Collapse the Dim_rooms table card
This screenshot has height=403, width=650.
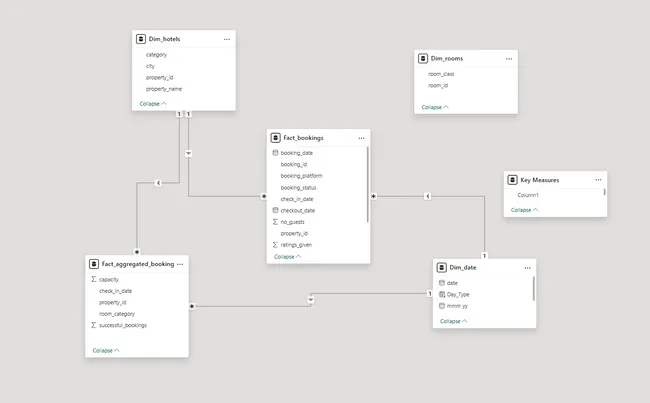(x=436, y=106)
